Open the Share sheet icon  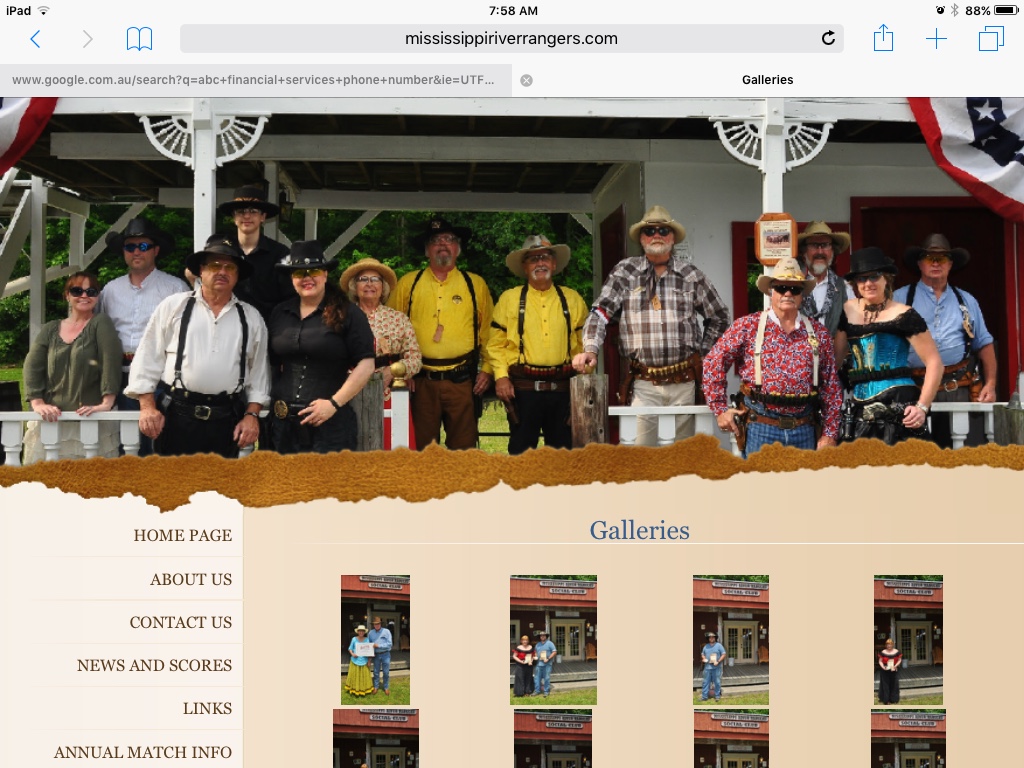tap(883, 39)
